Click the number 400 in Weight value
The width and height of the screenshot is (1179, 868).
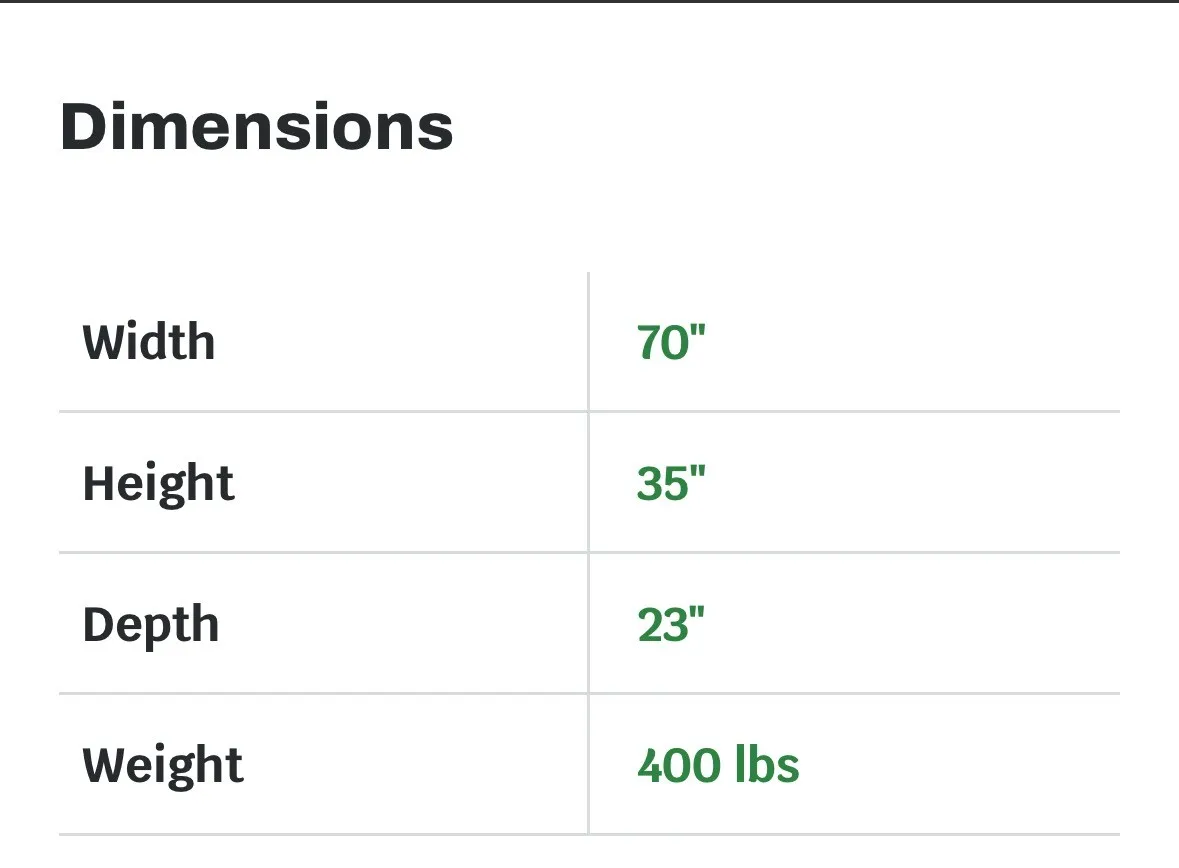pyautogui.click(x=678, y=766)
